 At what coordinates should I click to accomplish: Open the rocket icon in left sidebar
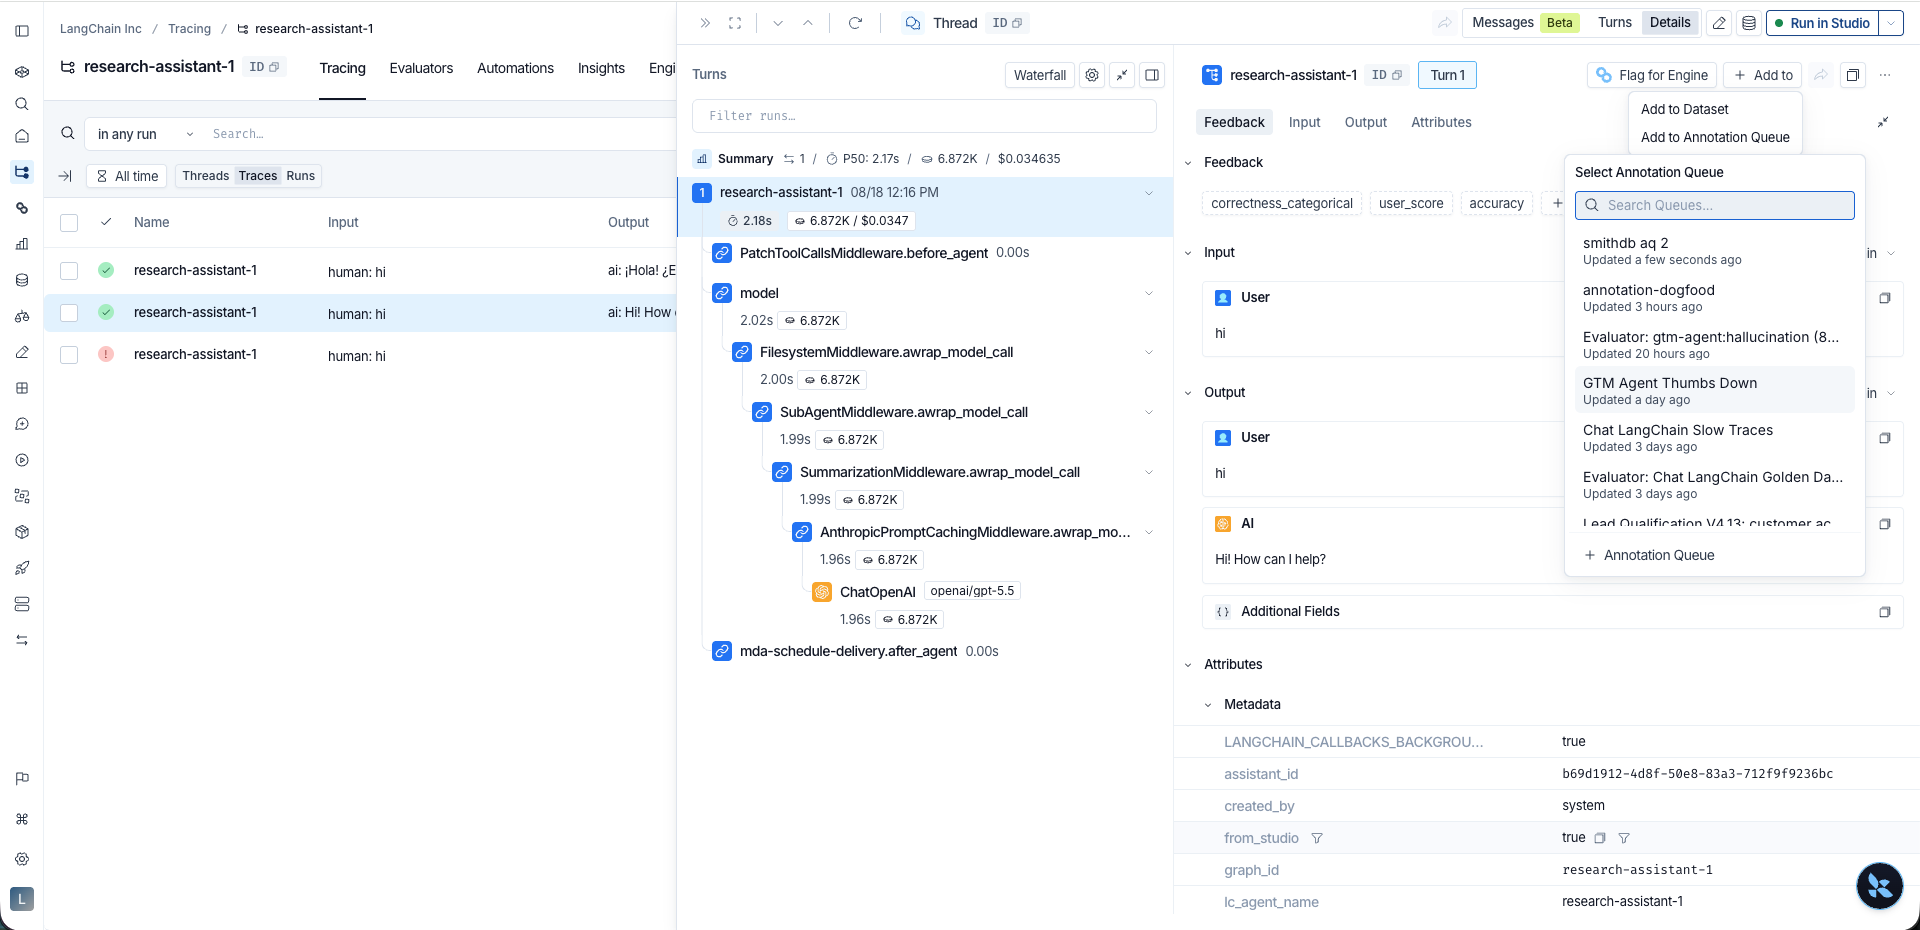[22, 568]
